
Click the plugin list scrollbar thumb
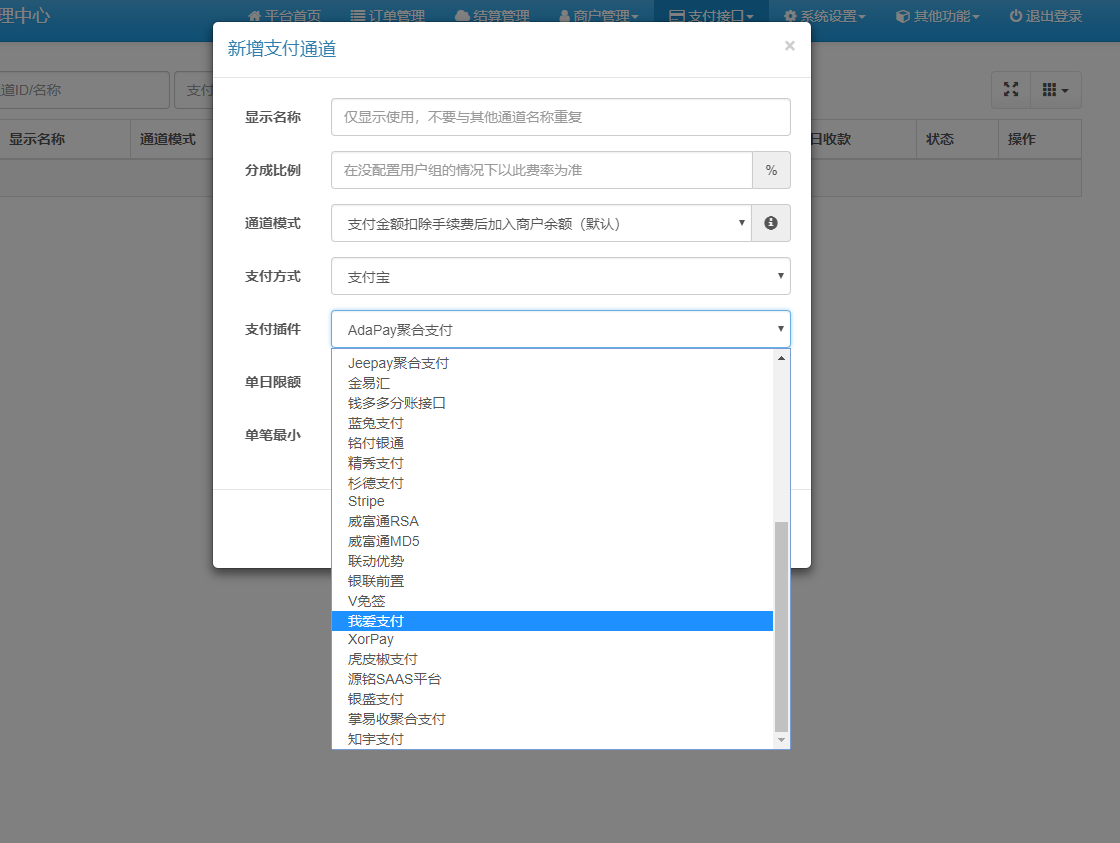click(x=781, y=627)
